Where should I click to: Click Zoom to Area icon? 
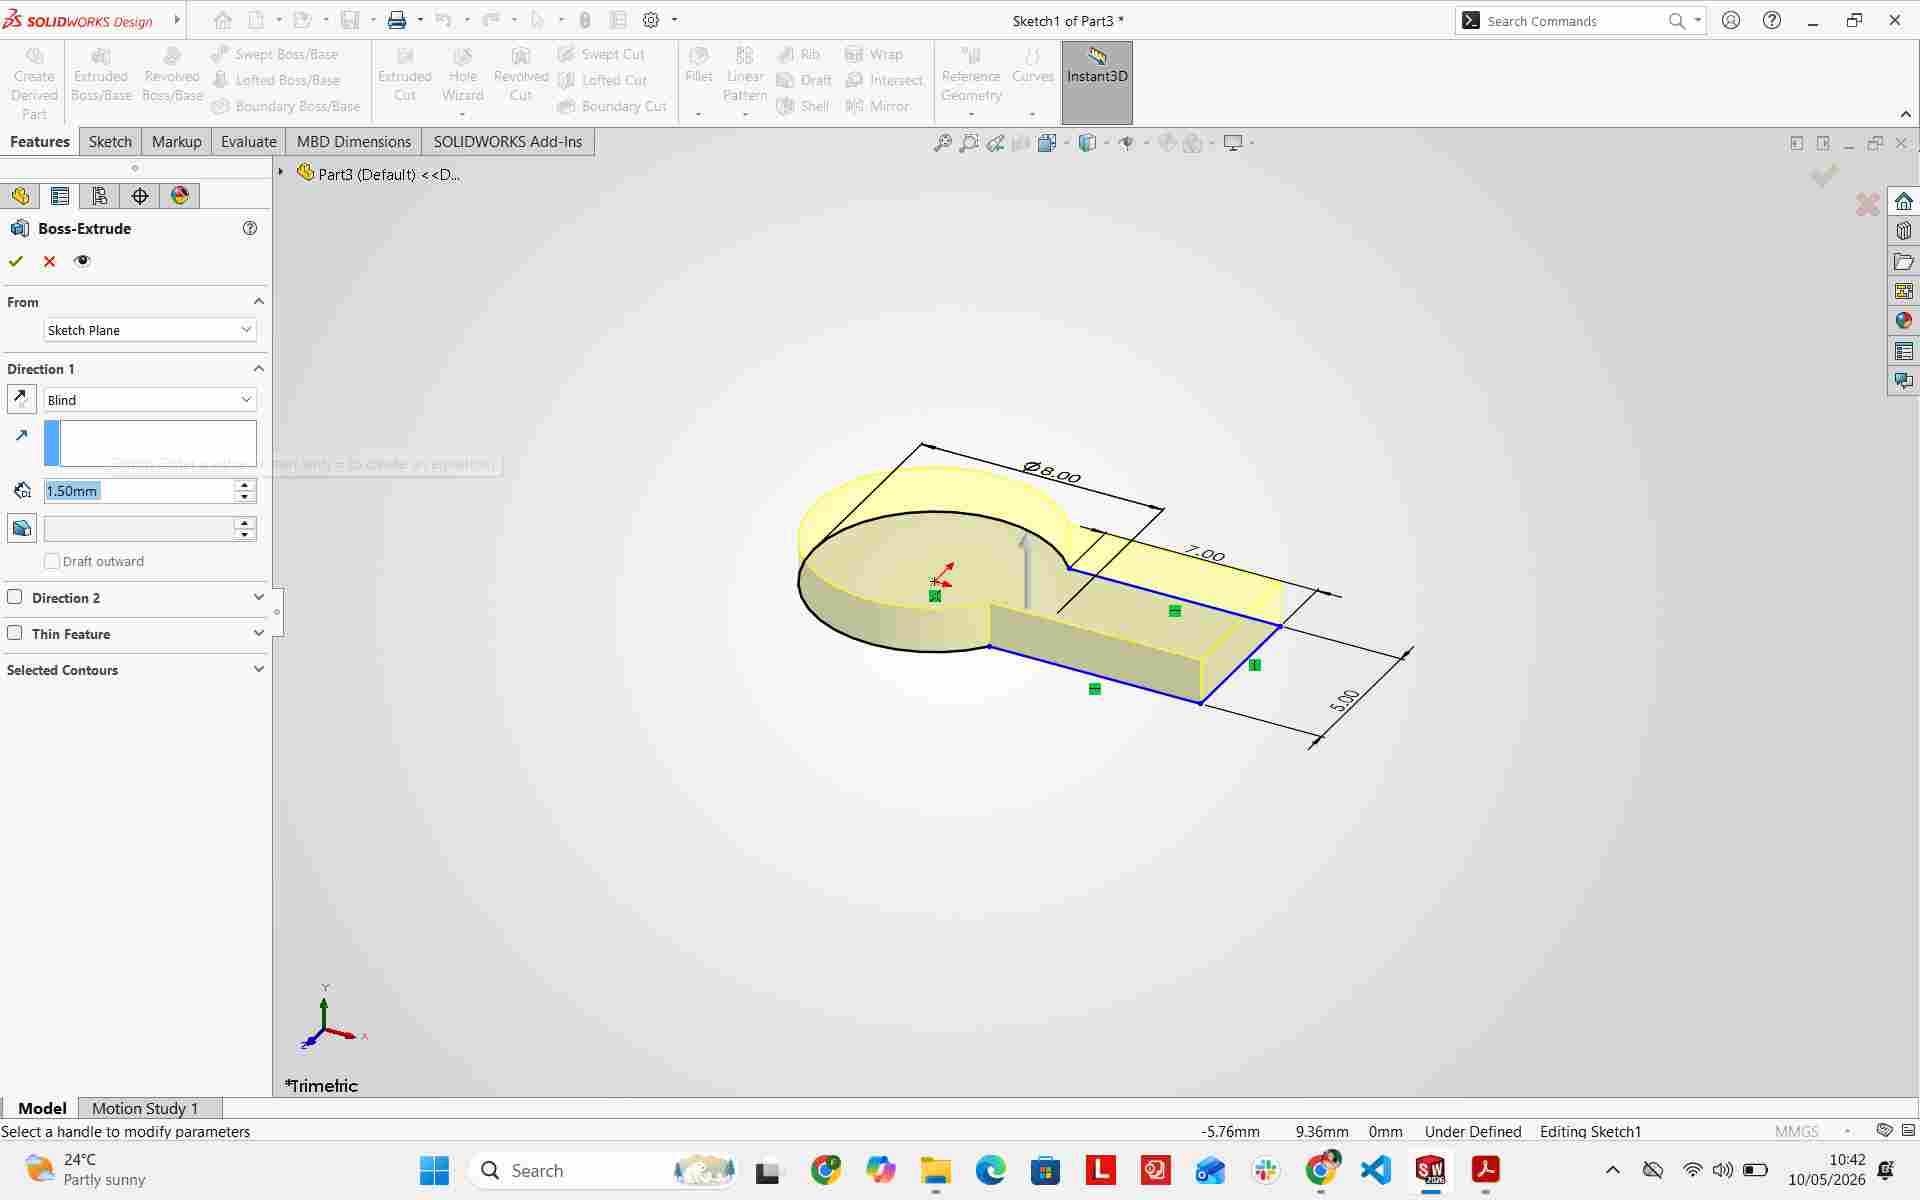pos(968,143)
